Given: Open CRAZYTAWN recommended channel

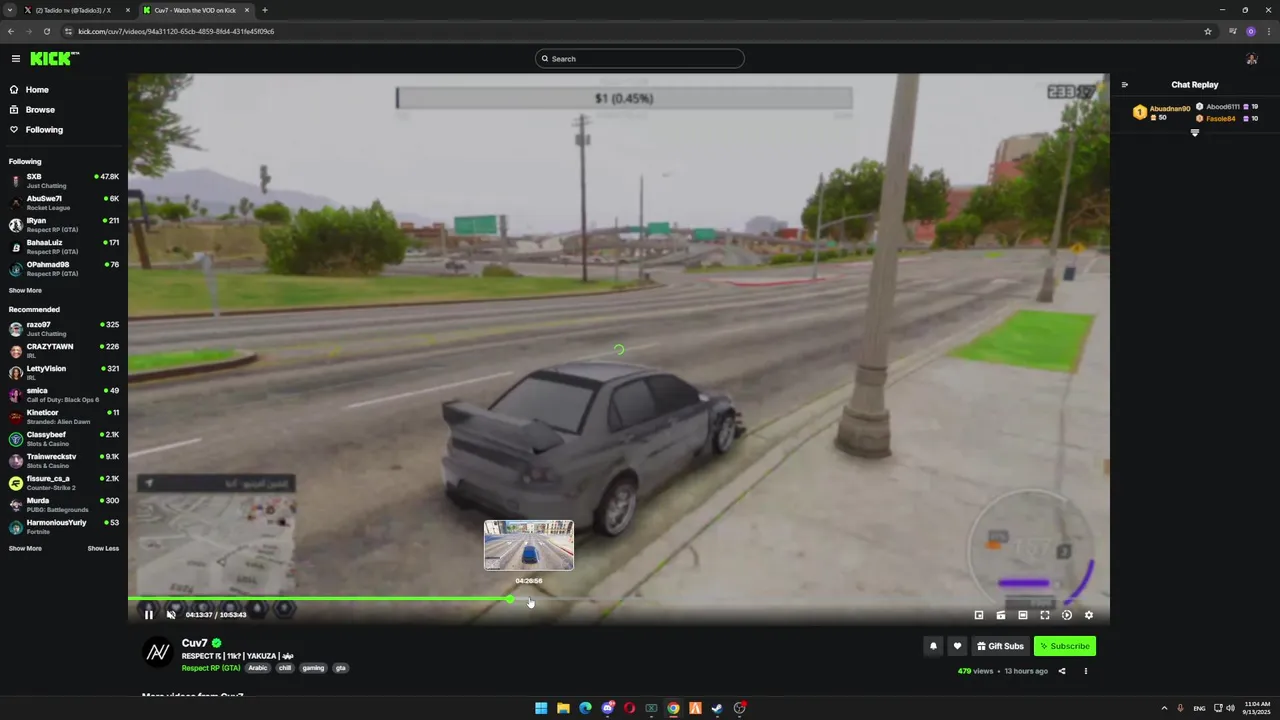Looking at the screenshot, I should (x=64, y=351).
